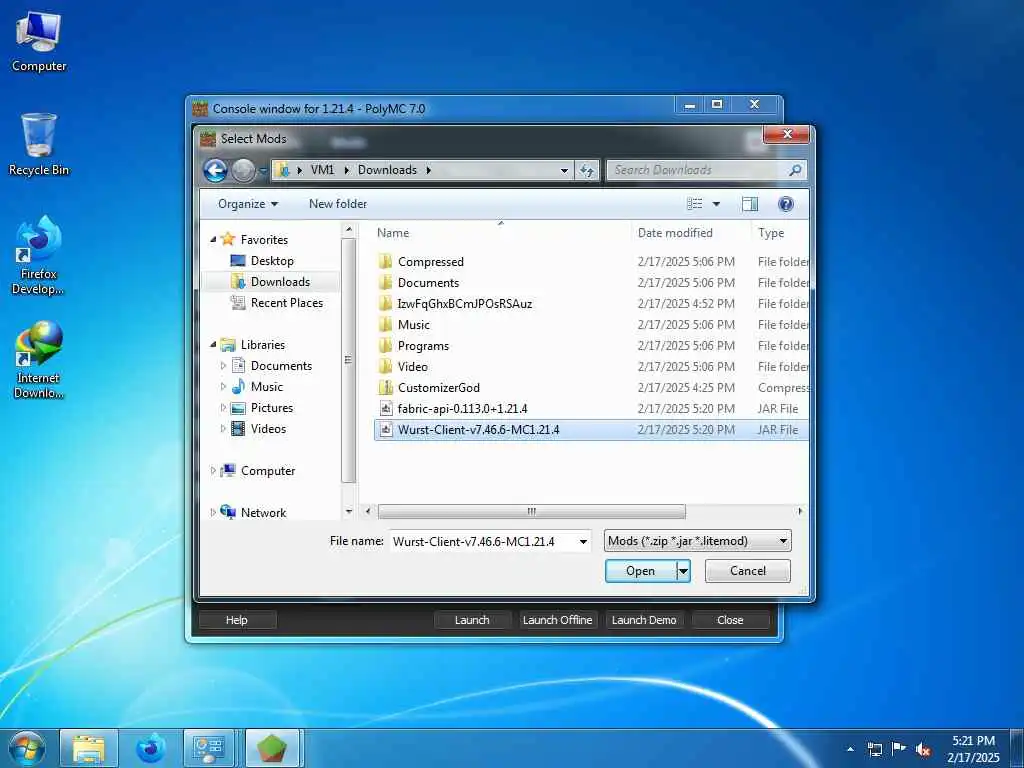This screenshot has width=1024, height=768.
Task: Open the Windows Start menu
Action: point(27,748)
